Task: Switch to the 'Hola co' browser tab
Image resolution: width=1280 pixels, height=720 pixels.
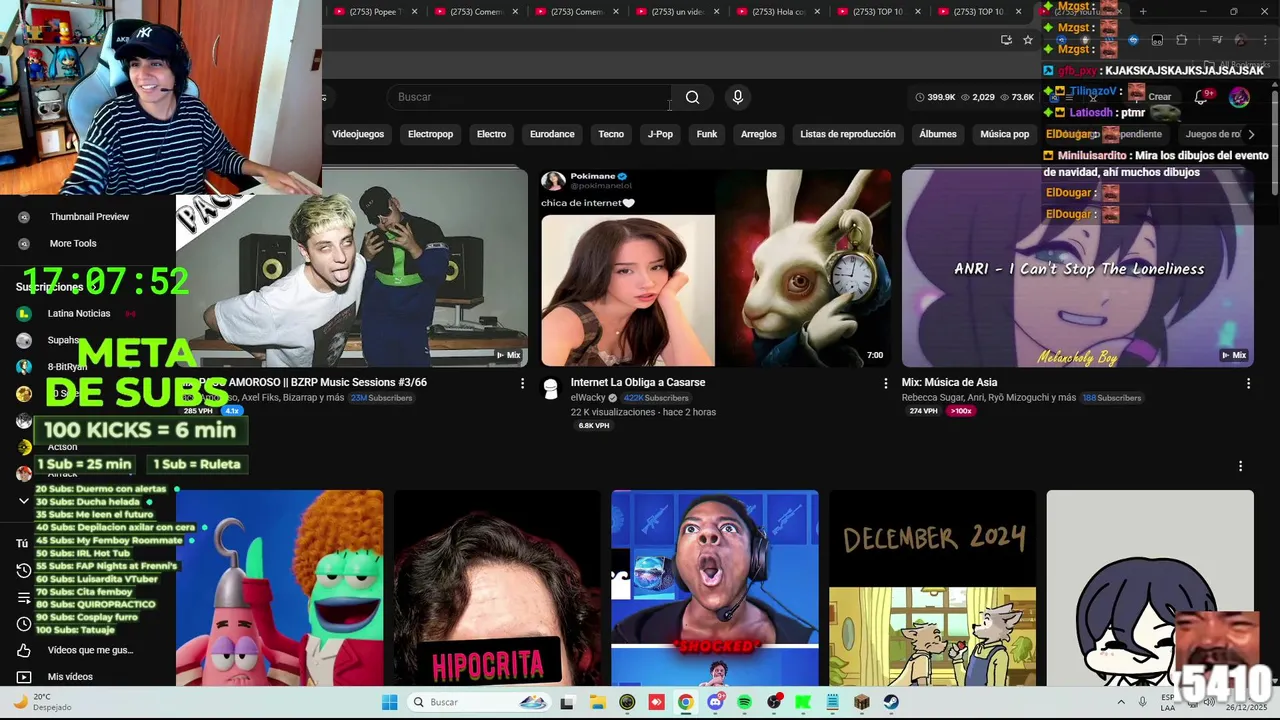Action: pos(778,12)
